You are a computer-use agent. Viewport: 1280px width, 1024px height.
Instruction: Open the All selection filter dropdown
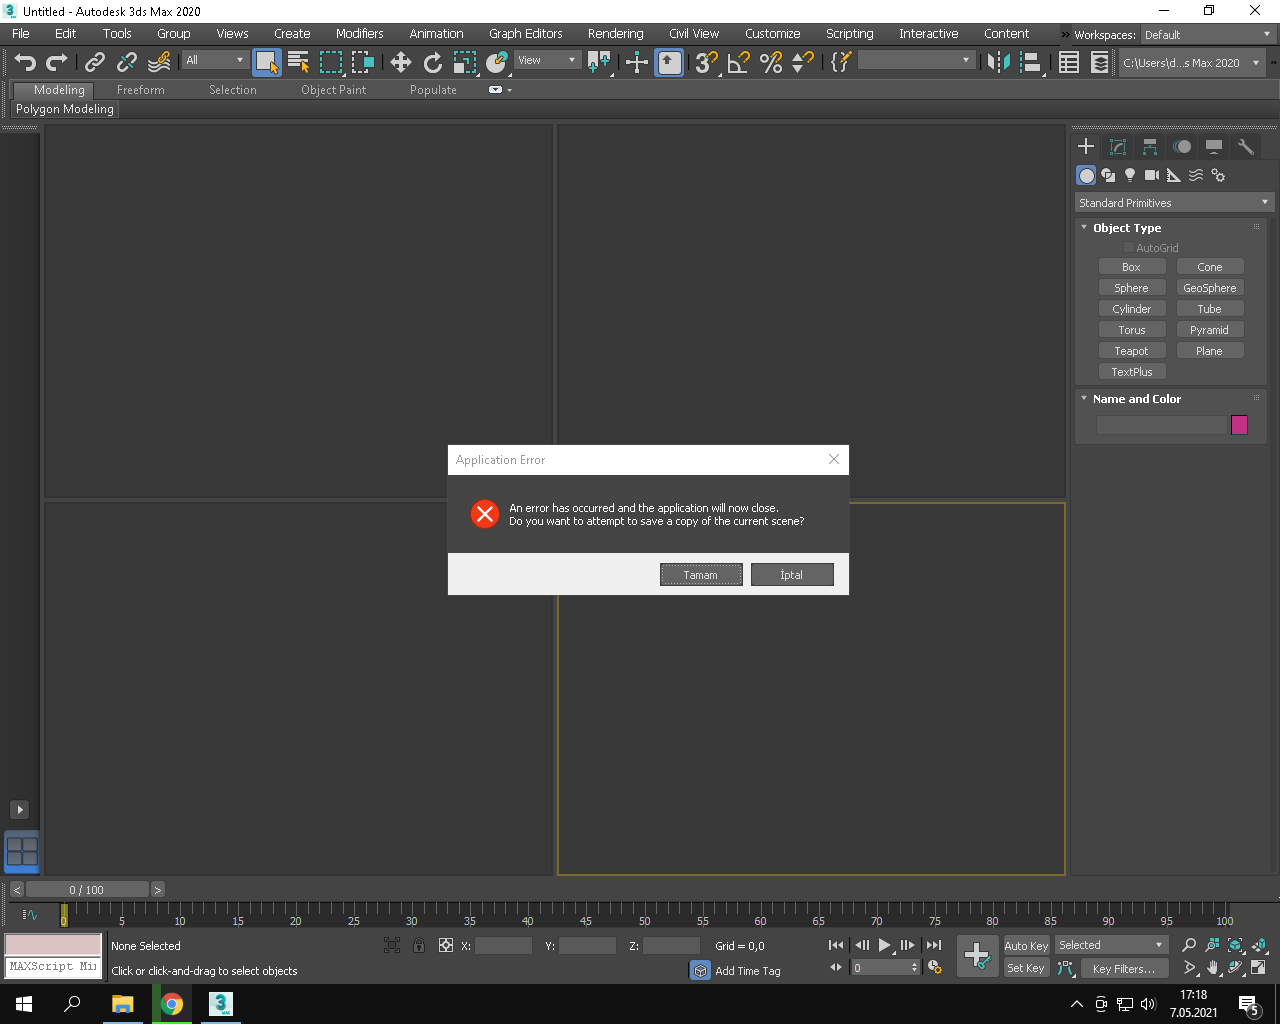[x=215, y=60]
